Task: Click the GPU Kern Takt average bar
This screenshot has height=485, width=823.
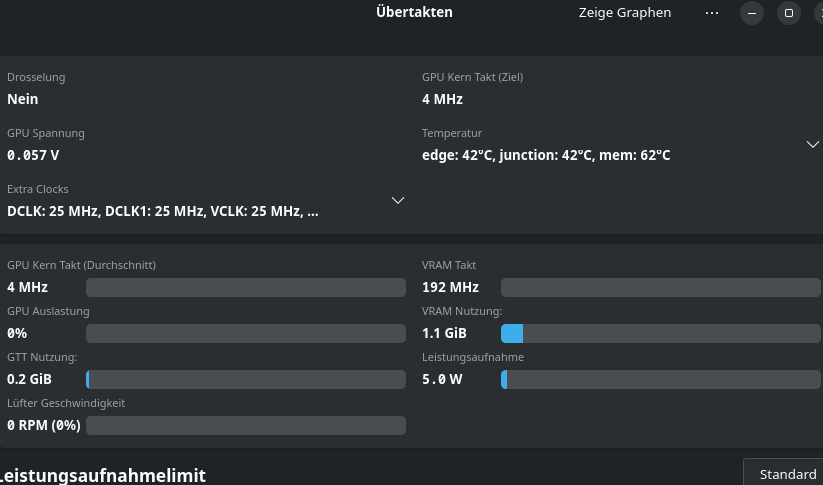Action: pyautogui.click(x=246, y=288)
